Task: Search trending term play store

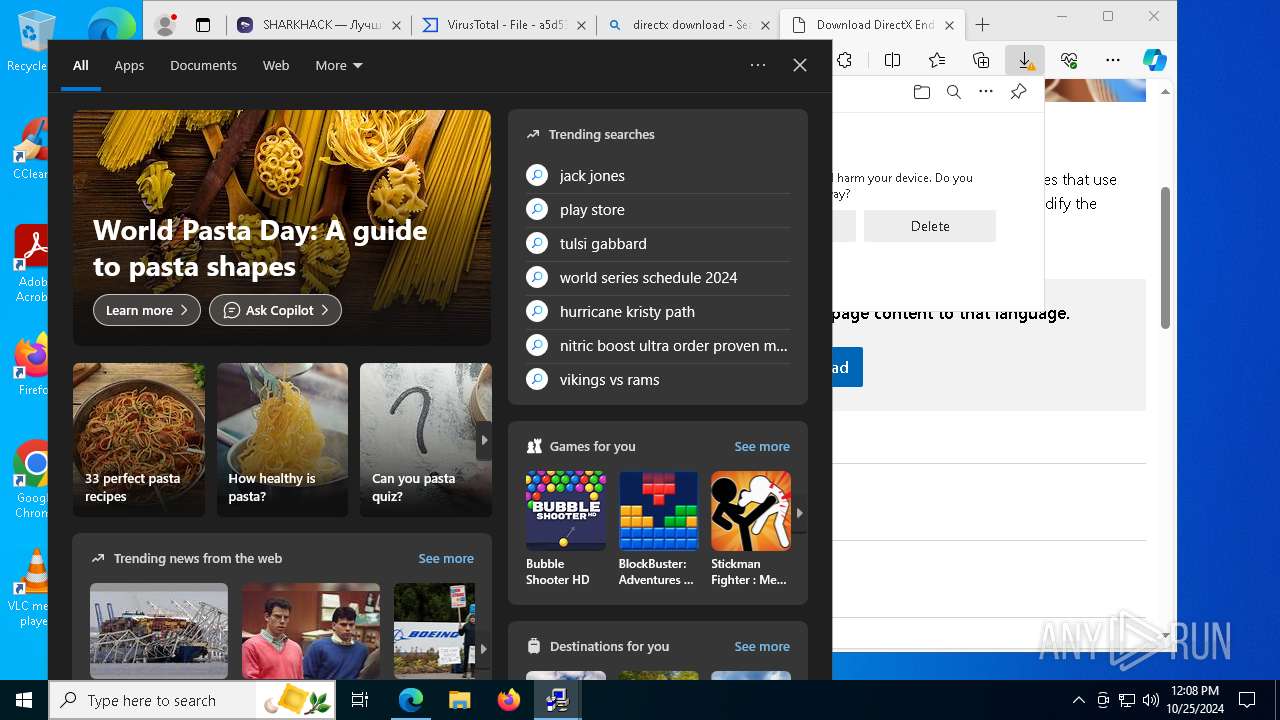Action: [658, 210]
